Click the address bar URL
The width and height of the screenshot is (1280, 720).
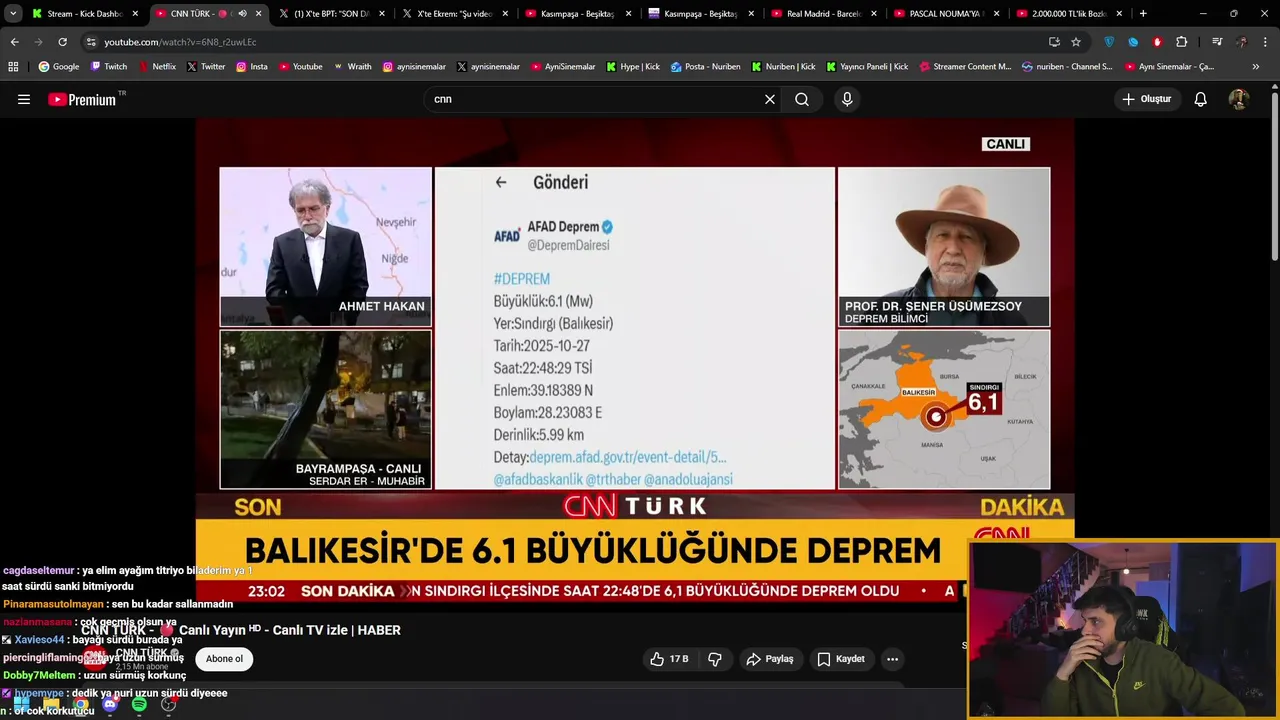(x=180, y=42)
